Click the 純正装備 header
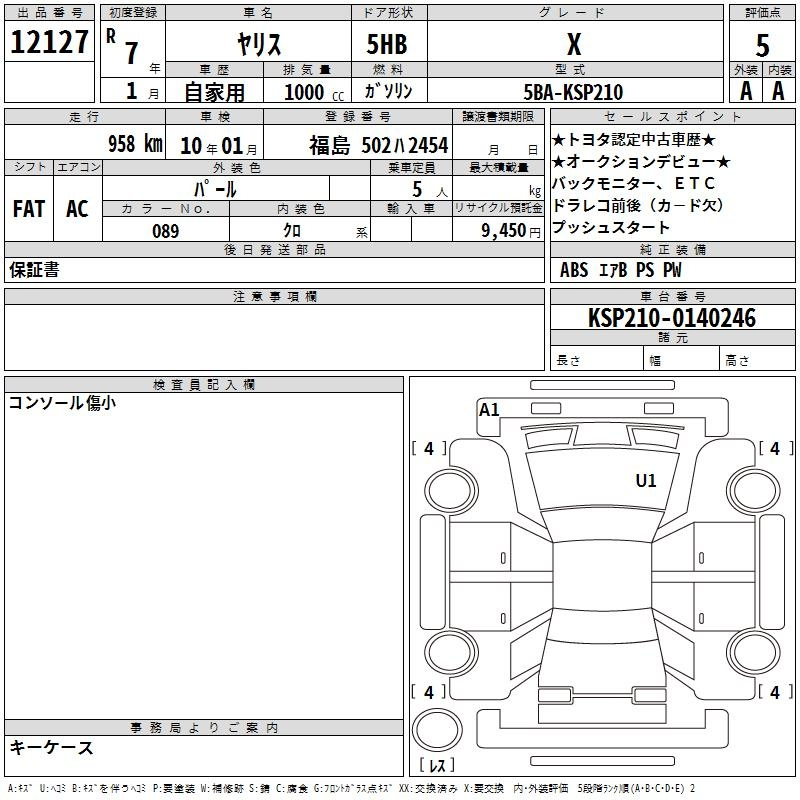Image resolution: width=800 pixels, height=800 pixels. [x=672, y=249]
